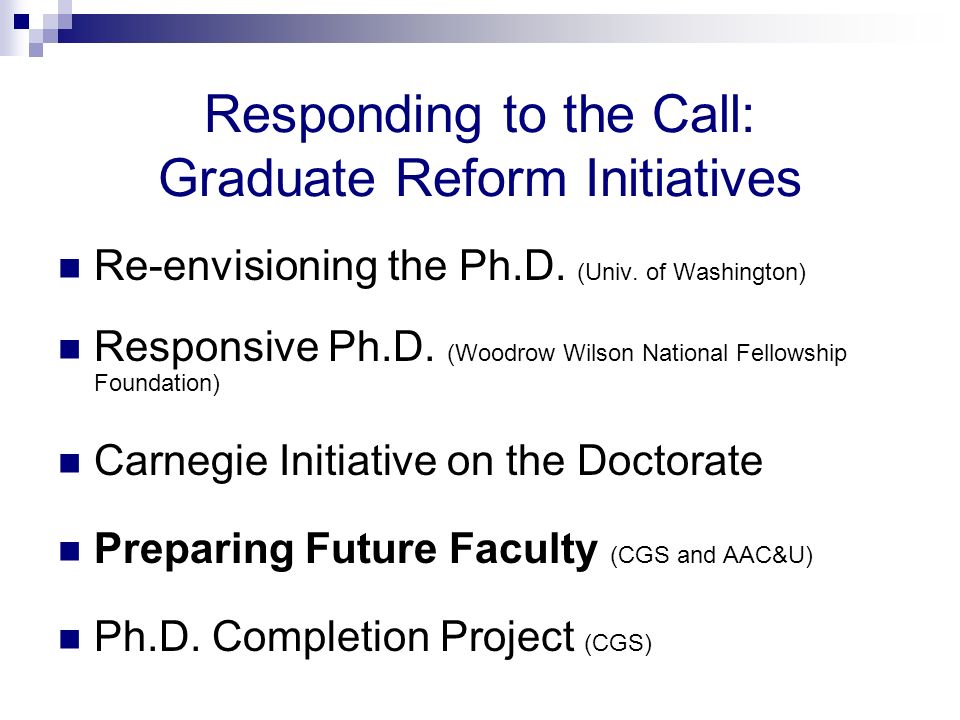This screenshot has width=960, height=720.
Task: Select the "Responsive Ph.D." heading text
Action: (x=264, y=347)
